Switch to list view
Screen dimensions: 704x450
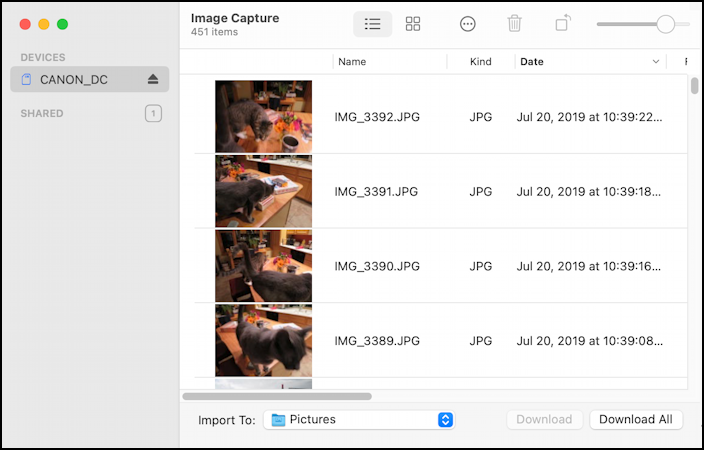[373, 24]
